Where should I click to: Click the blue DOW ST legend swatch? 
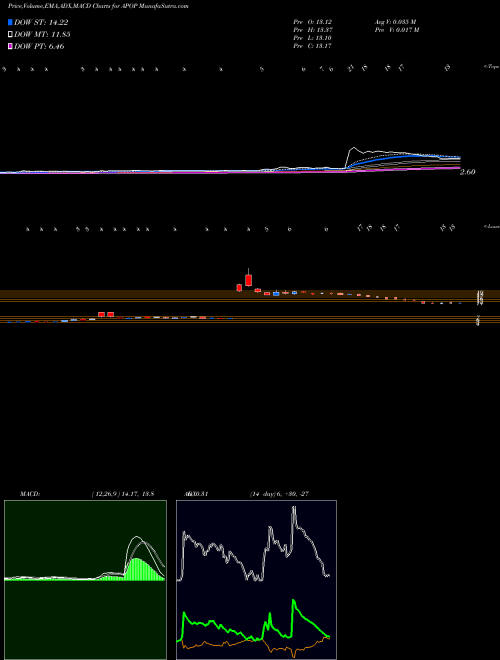[11, 22]
